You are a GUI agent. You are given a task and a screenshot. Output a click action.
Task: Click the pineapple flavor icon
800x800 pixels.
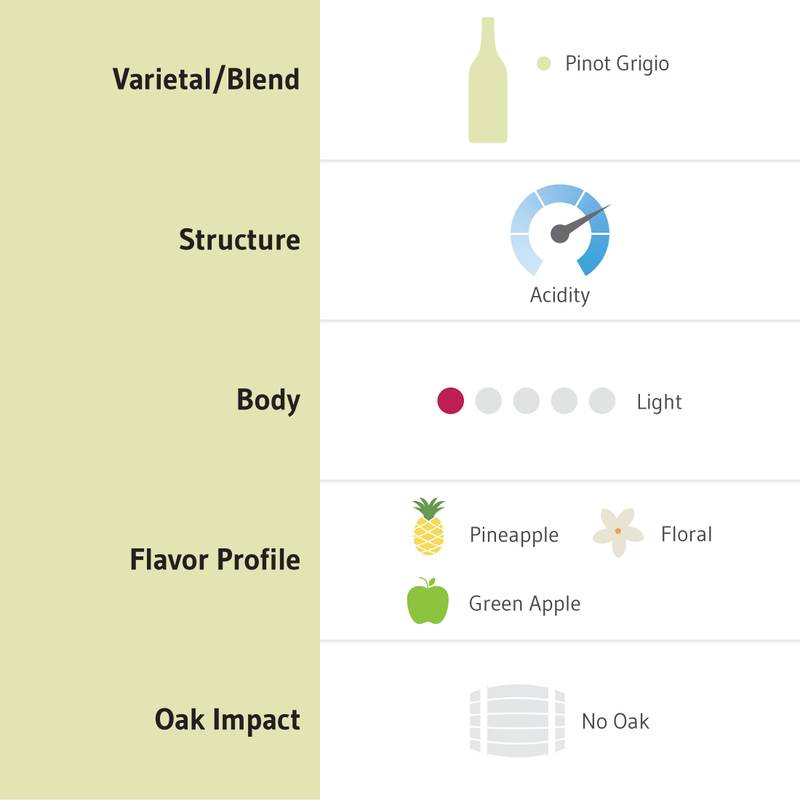[x=429, y=526]
